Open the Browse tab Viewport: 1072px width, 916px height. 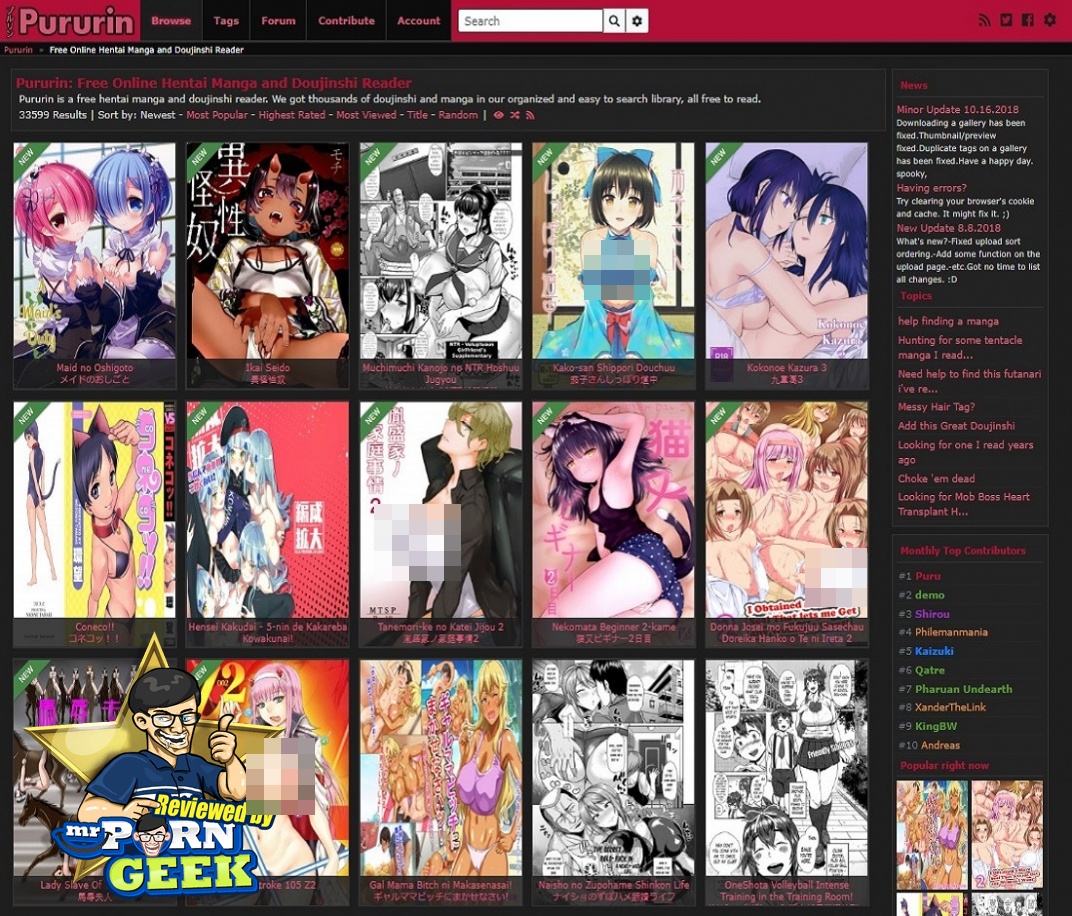pyautogui.click(x=171, y=21)
